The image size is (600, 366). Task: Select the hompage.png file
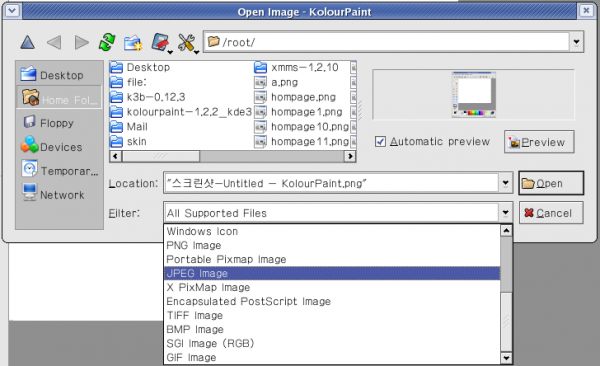tap(295, 97)
